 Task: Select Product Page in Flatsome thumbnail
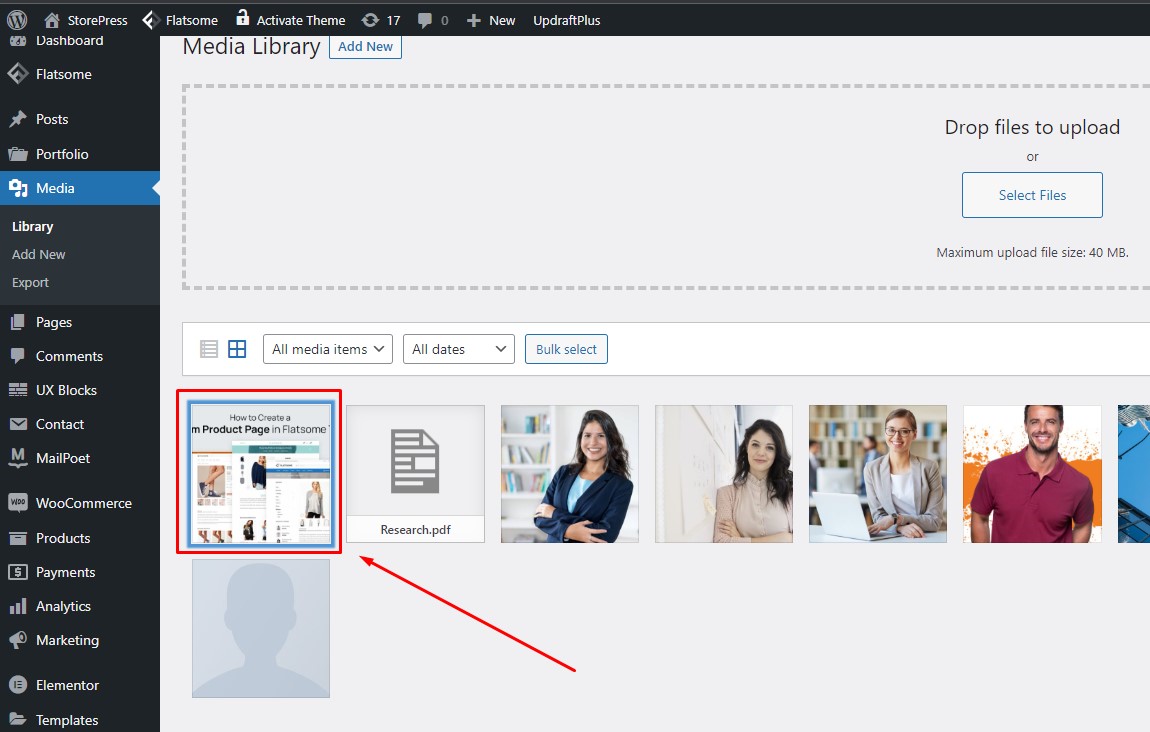coord(260,473)
